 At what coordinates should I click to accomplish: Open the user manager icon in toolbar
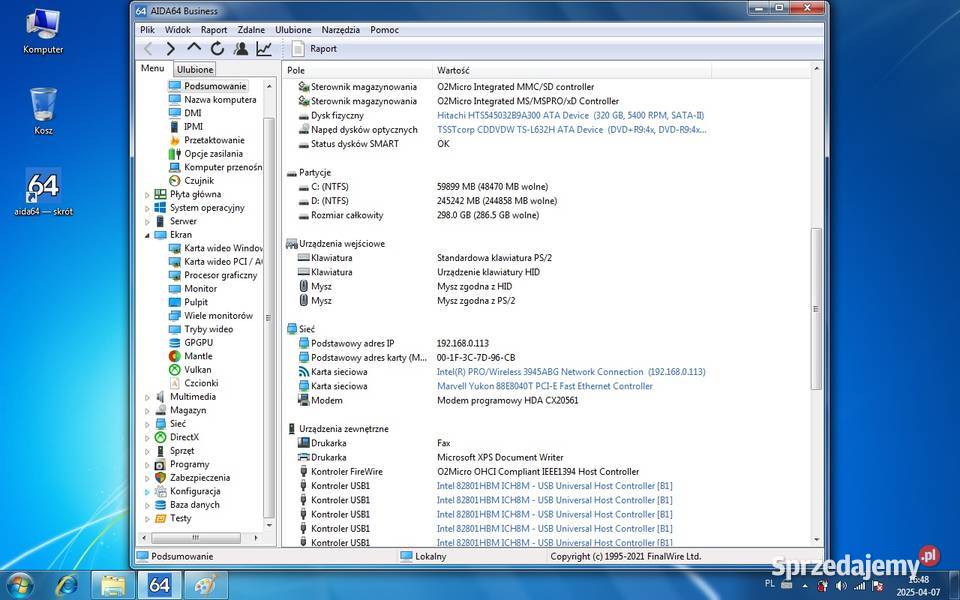click(241, 48)
